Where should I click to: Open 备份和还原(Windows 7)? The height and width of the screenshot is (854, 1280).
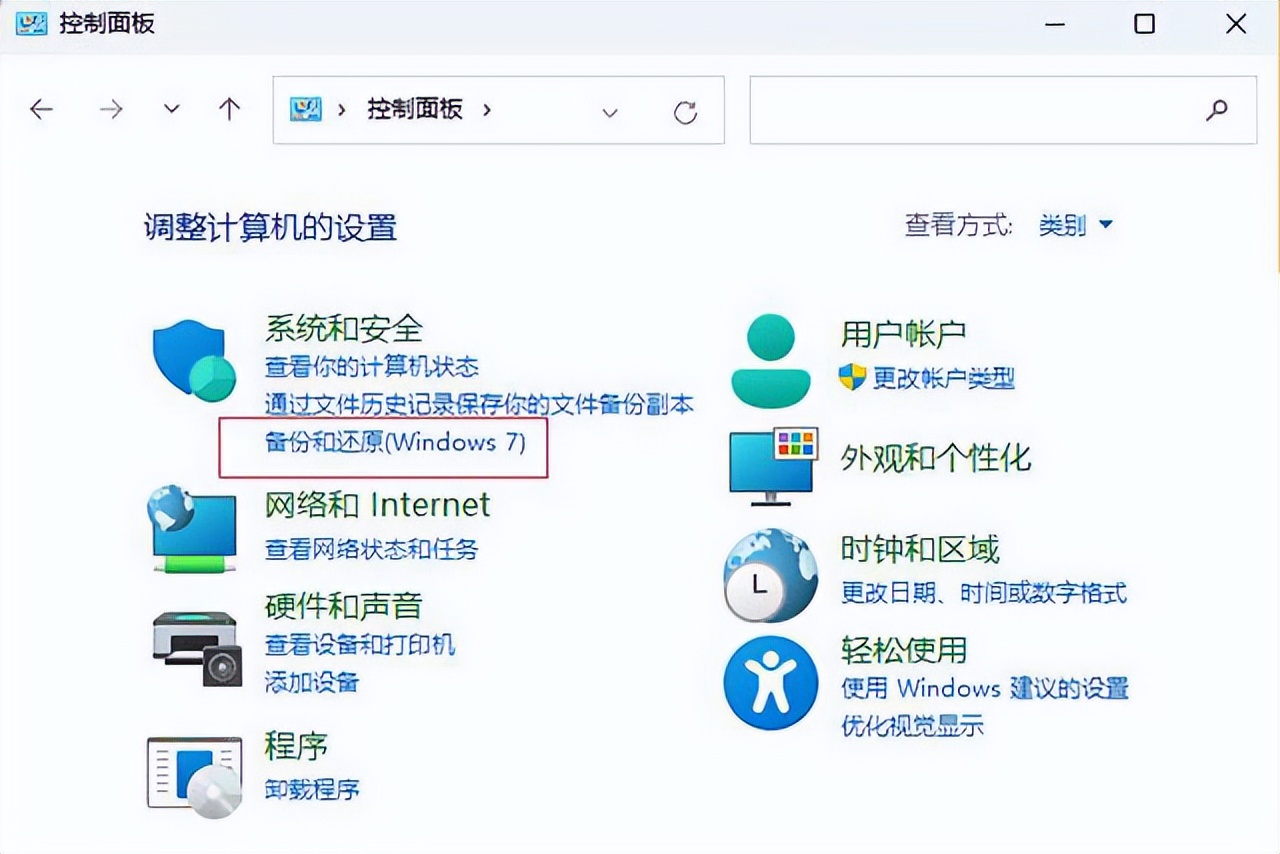[x=394, y=443]
